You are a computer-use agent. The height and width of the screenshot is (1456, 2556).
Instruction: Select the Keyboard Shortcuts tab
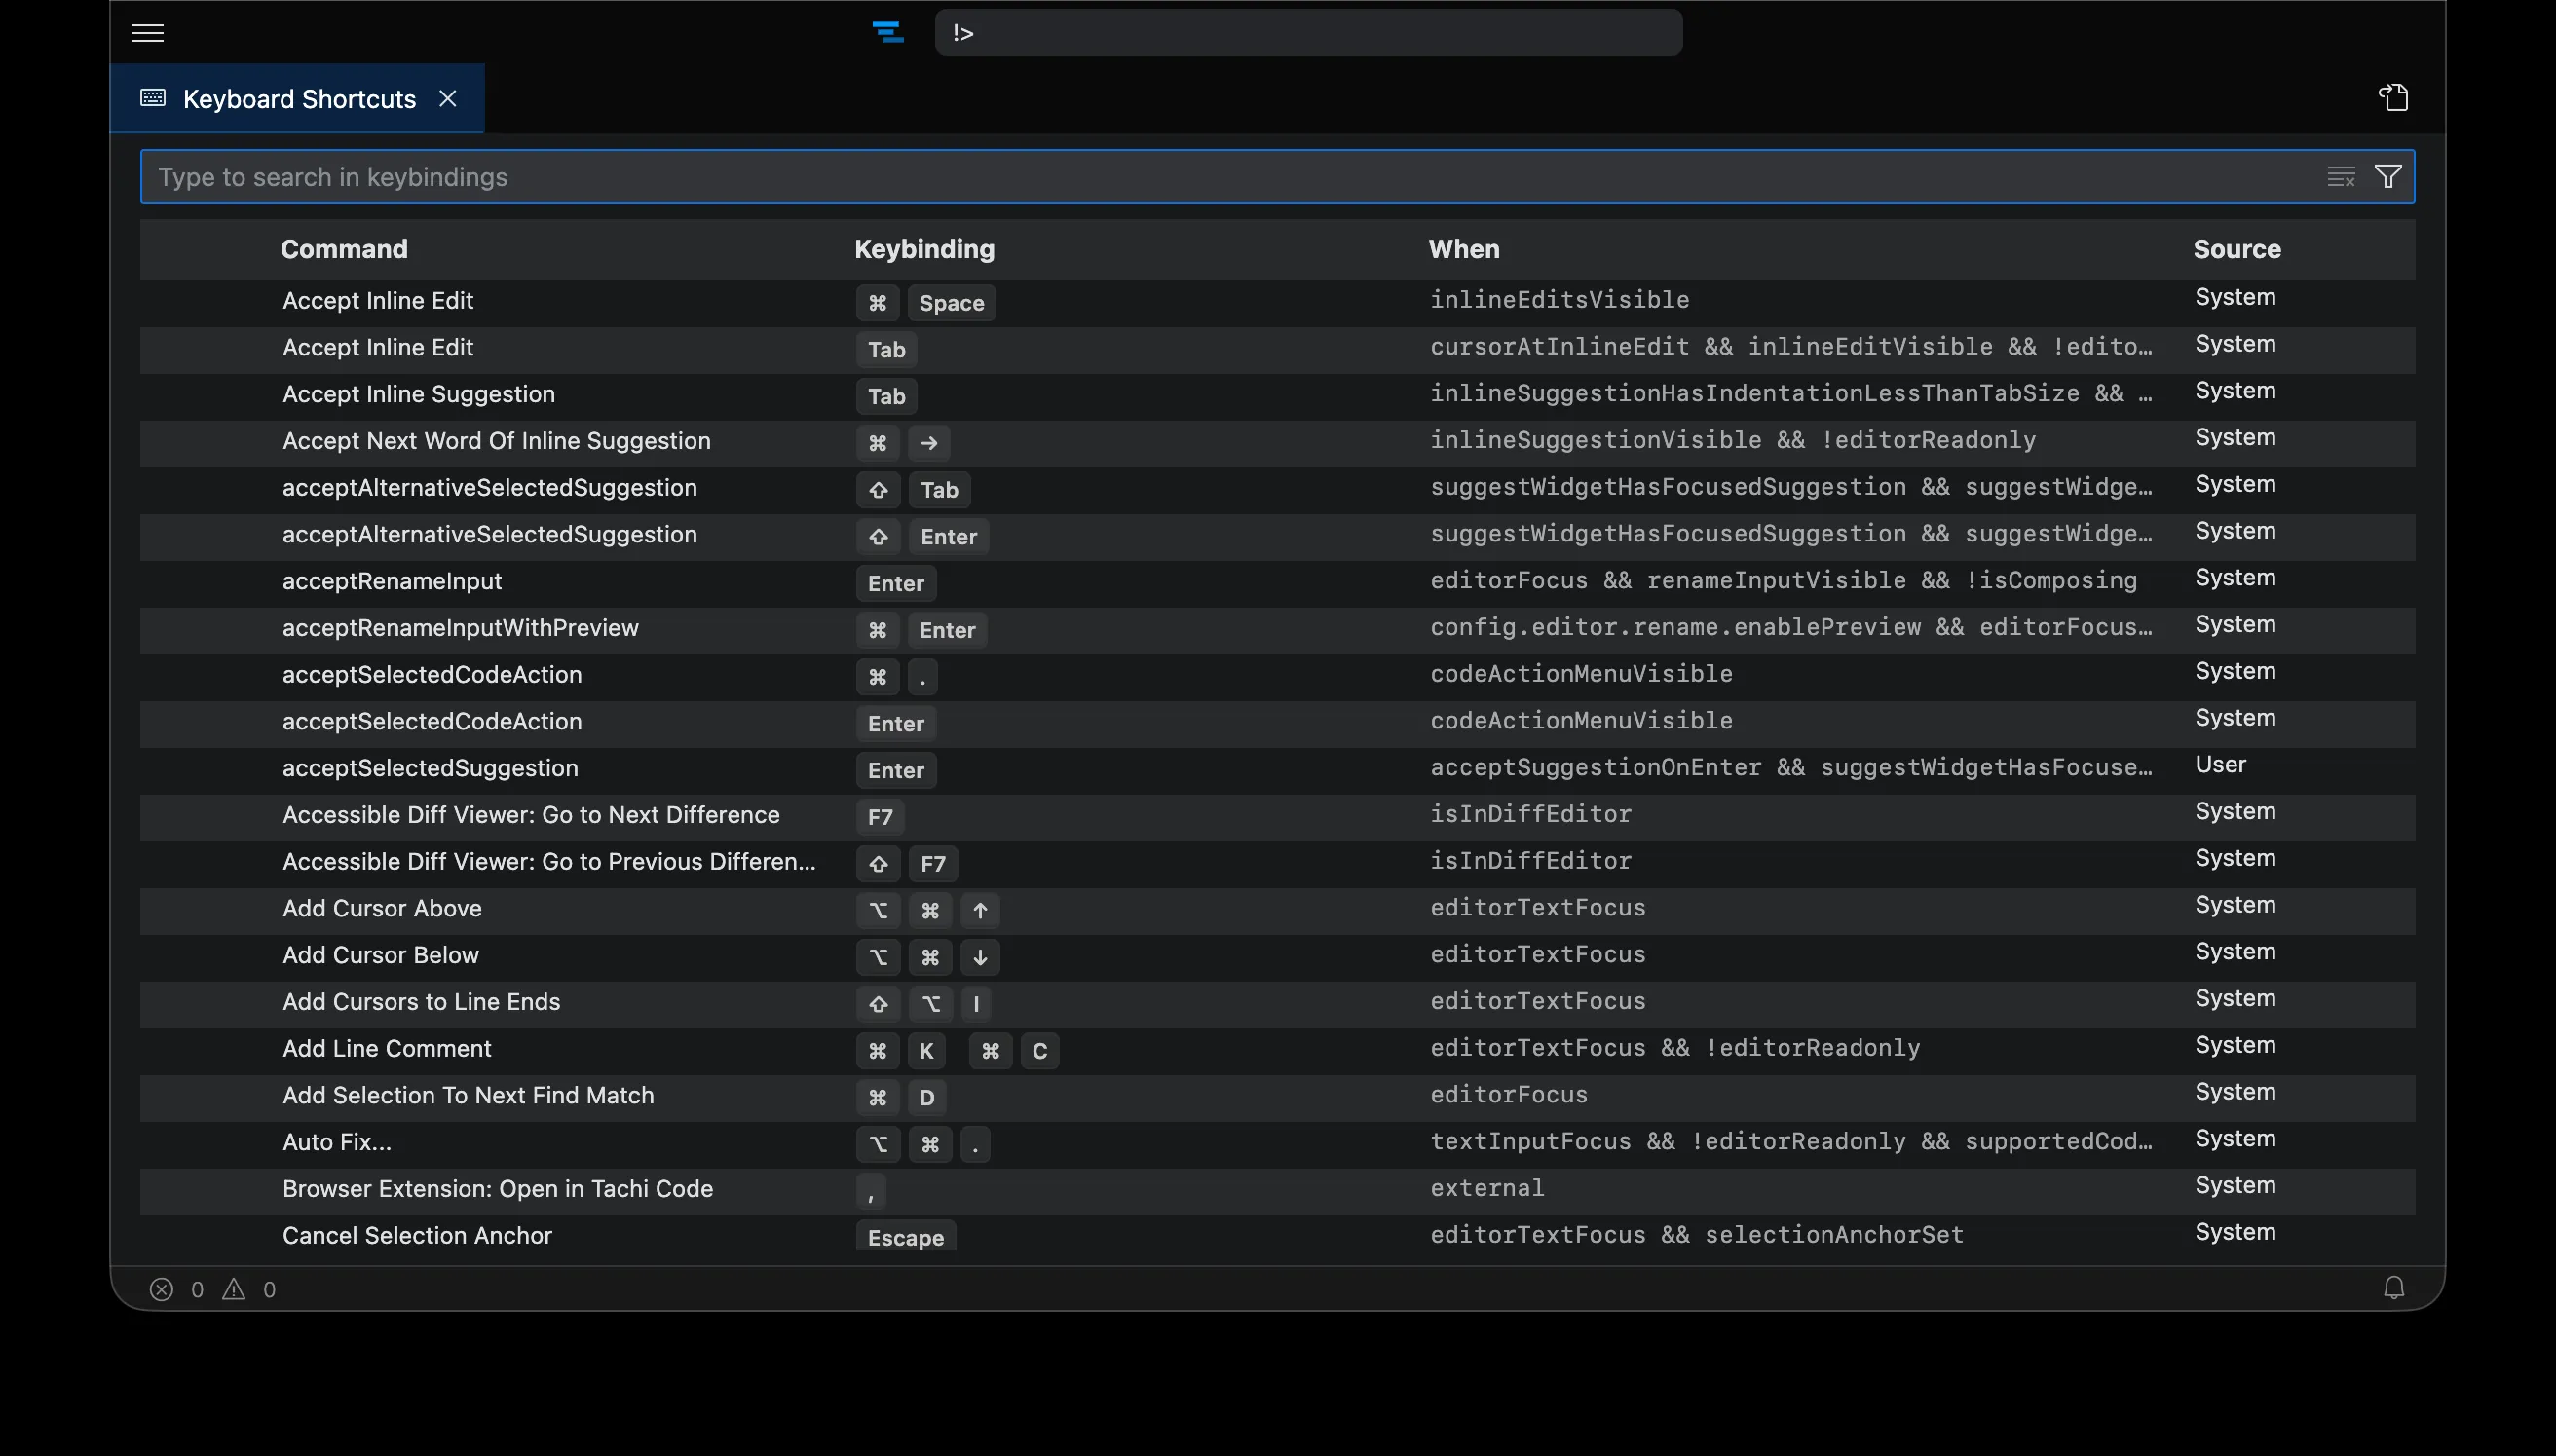coord(298,98)
